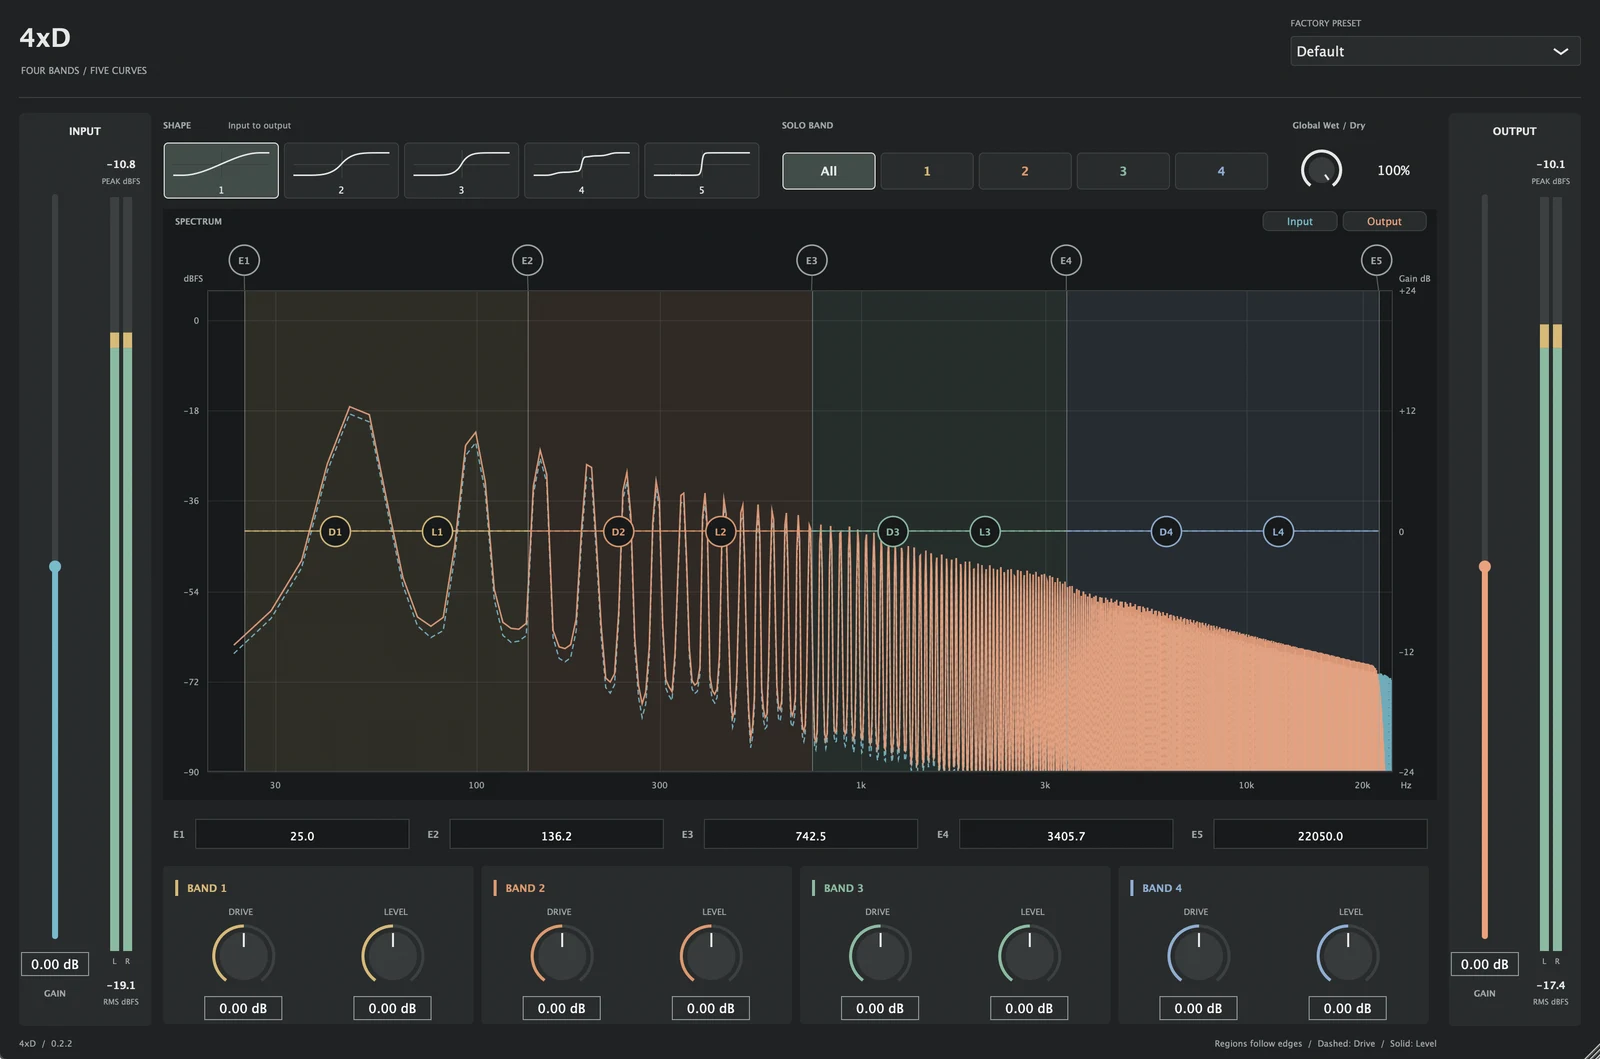Click the L1 level node
Image resolution: width=1600 pixels, height=1059 pixels.
437,532
